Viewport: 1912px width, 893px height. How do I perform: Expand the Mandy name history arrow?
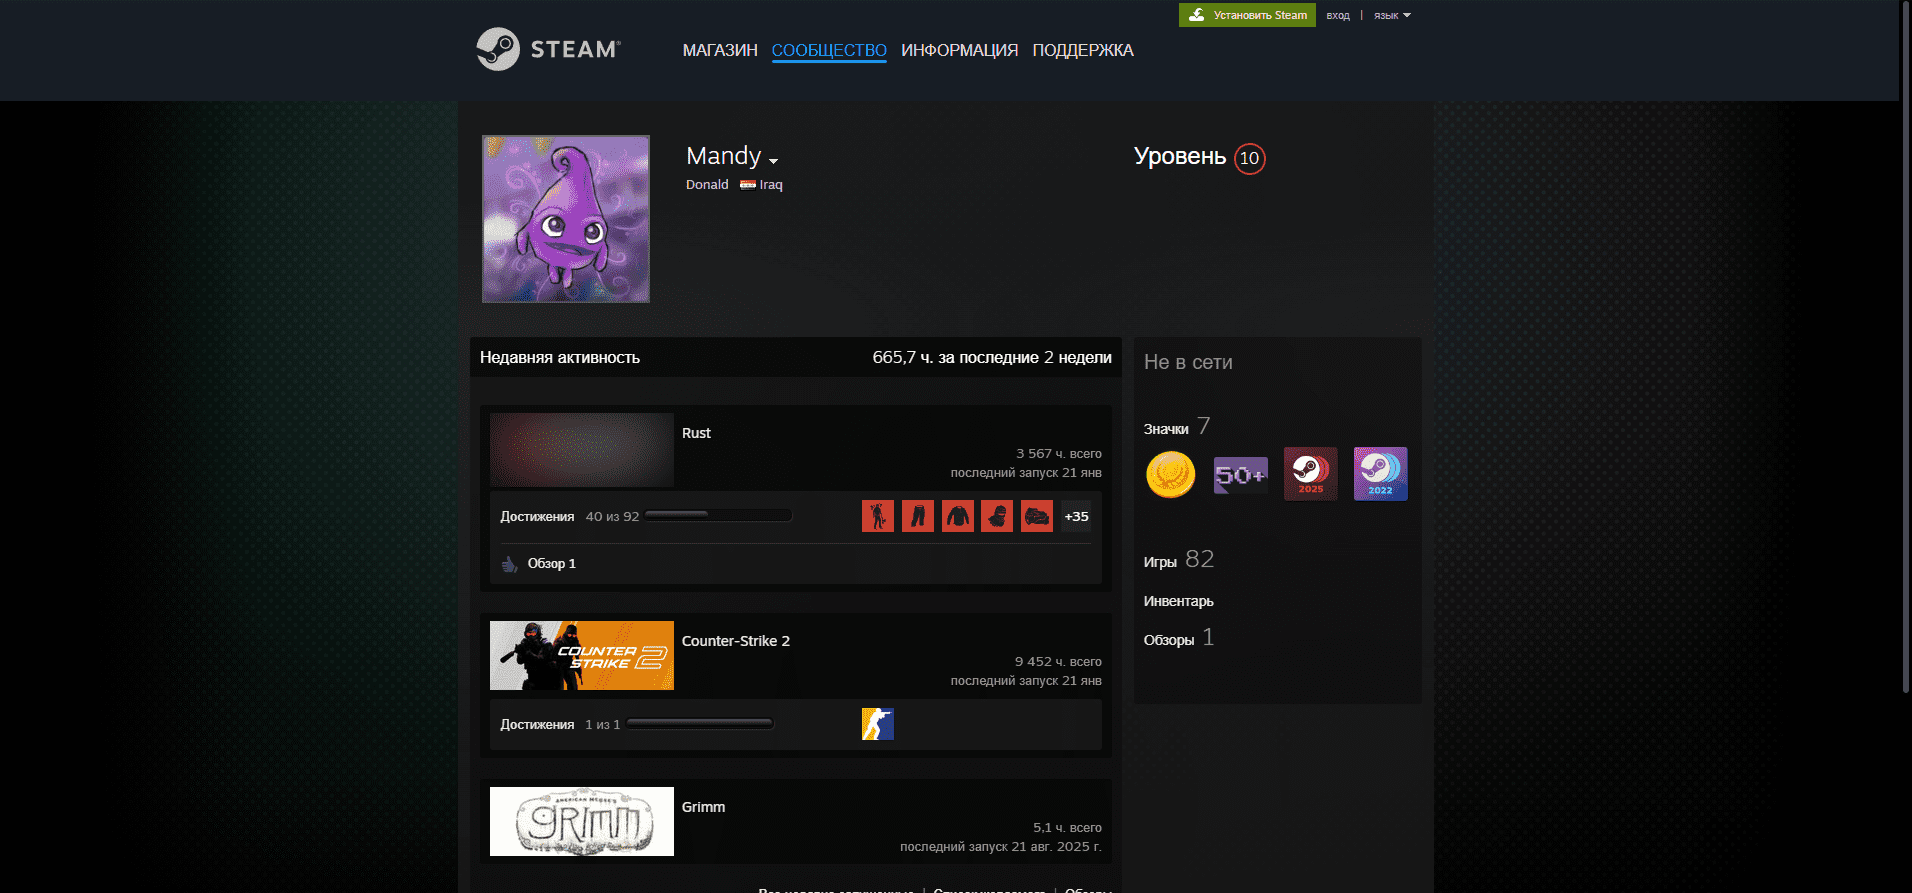[773, 161]
